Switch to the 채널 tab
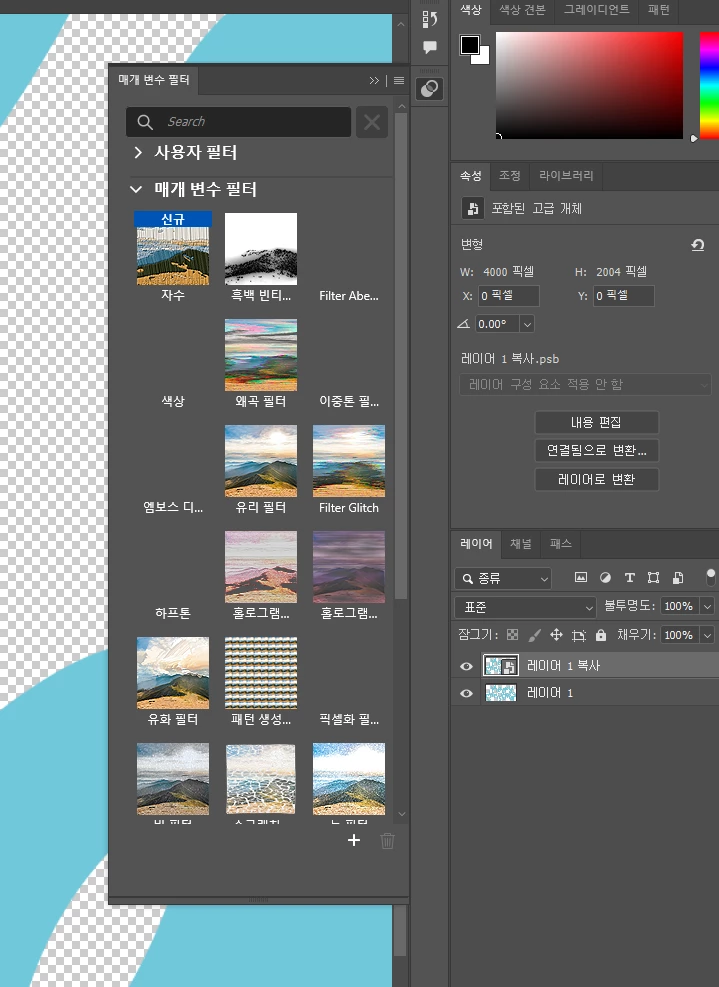This screenshot has width=719, height=987. pos(521,544)
